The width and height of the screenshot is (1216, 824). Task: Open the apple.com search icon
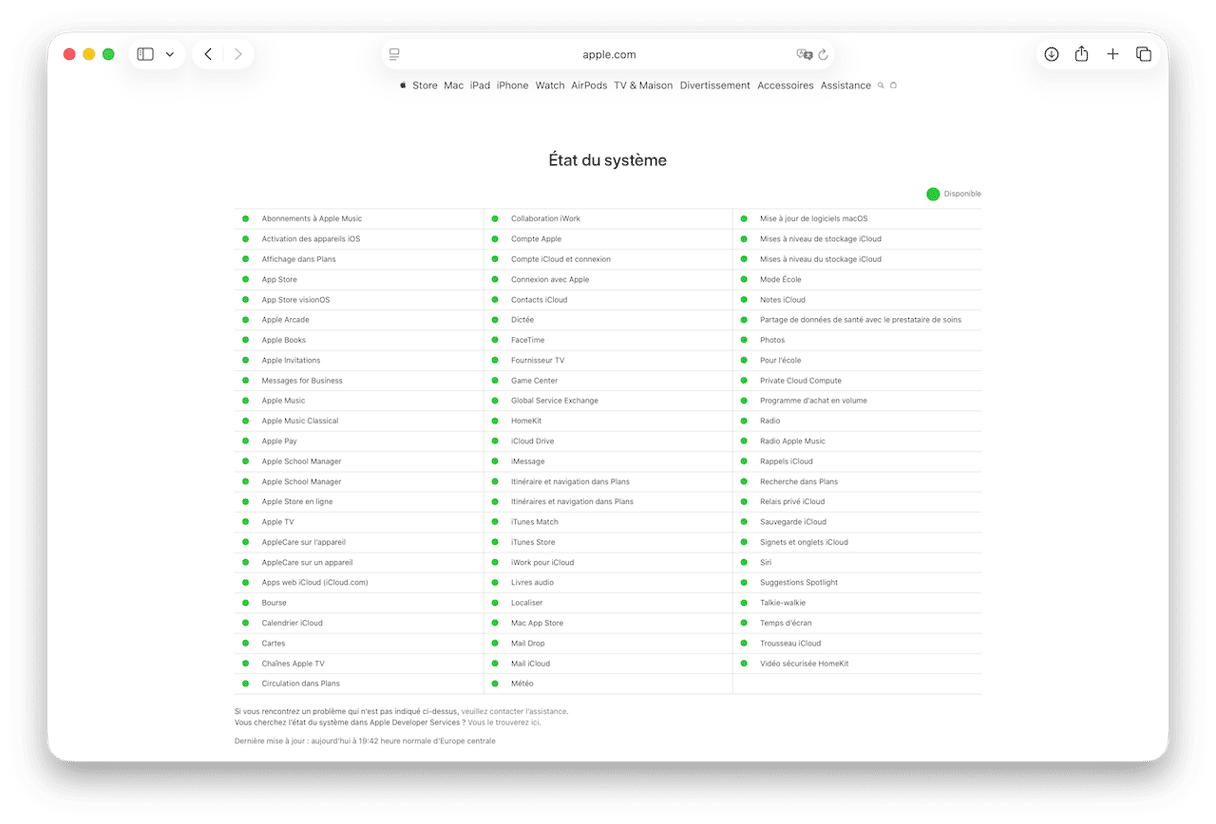pyautogui.click(x=881, y=86)
